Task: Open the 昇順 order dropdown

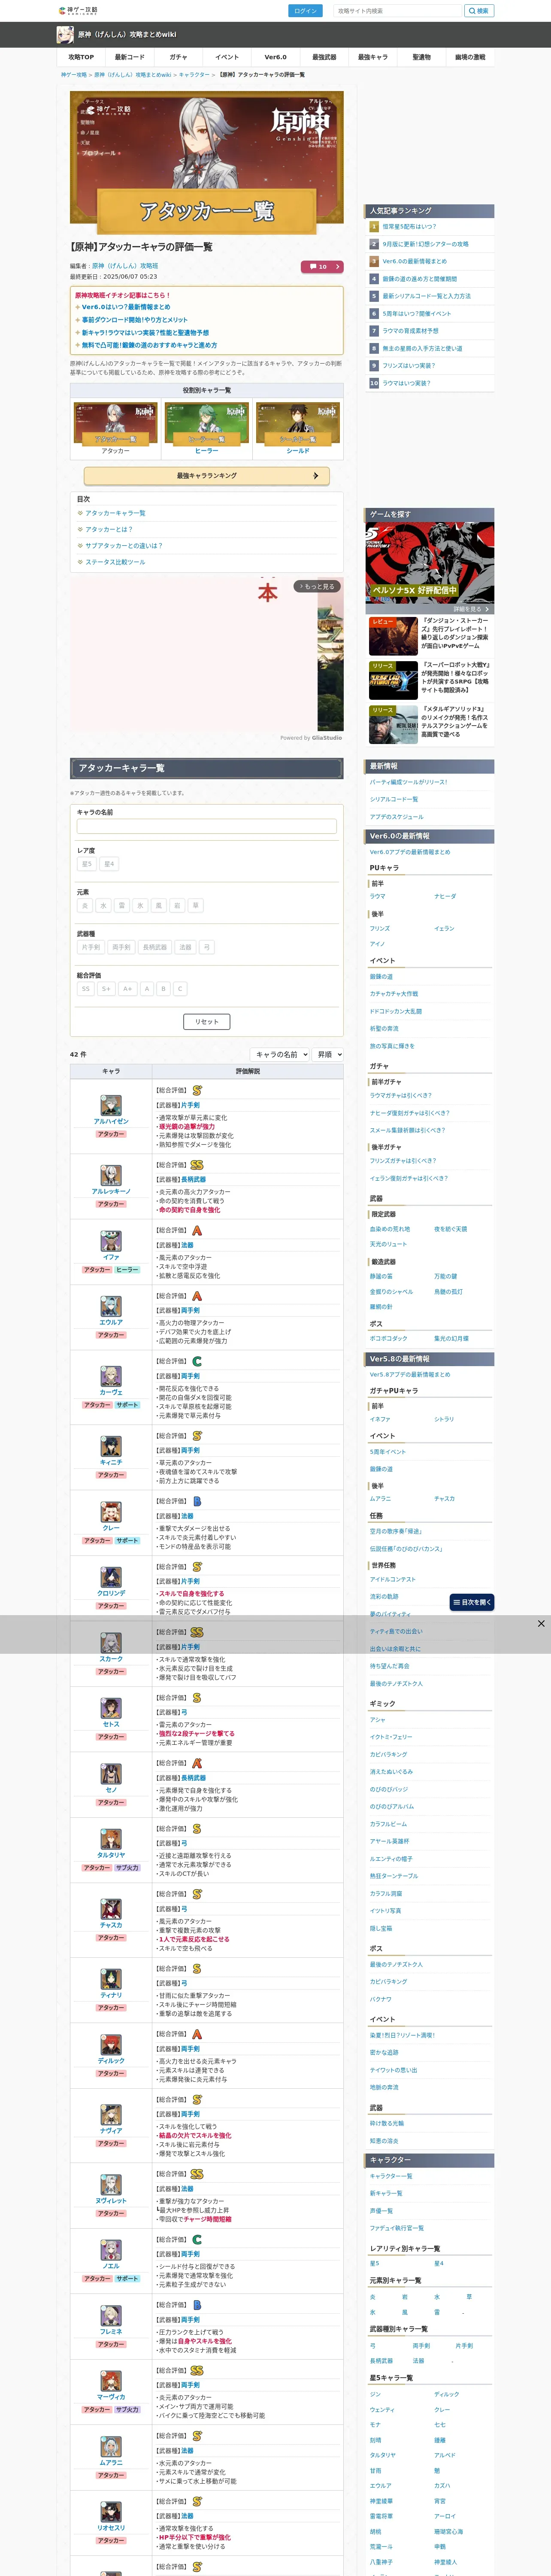Action: pyautogui.click(x=327, y=1055)
